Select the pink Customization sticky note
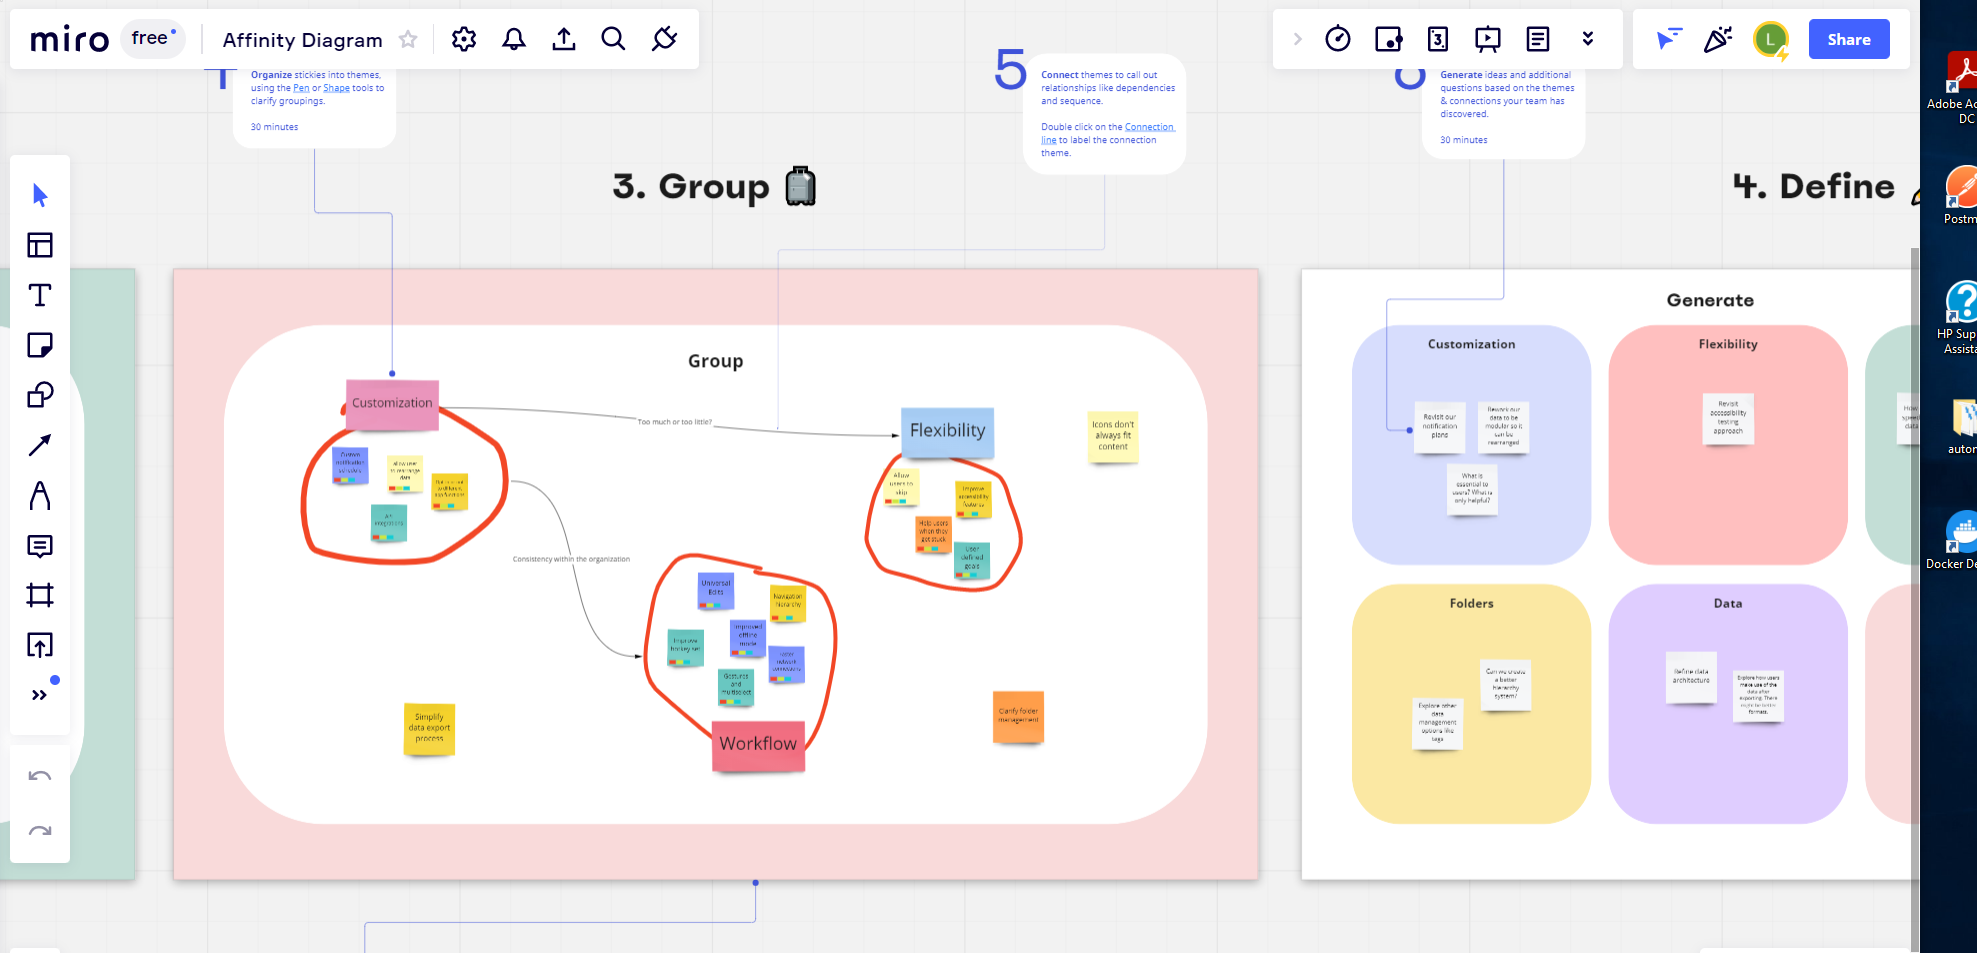Viewport: 1977px width, 953px height. pyautogui.click(x=392, y=403)
